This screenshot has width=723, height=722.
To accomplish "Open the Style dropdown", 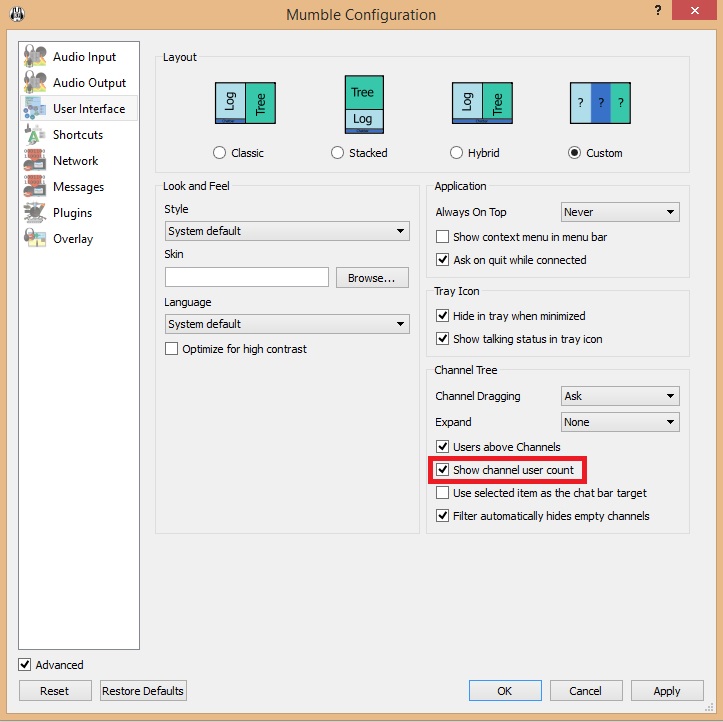I will coord(287,231).
